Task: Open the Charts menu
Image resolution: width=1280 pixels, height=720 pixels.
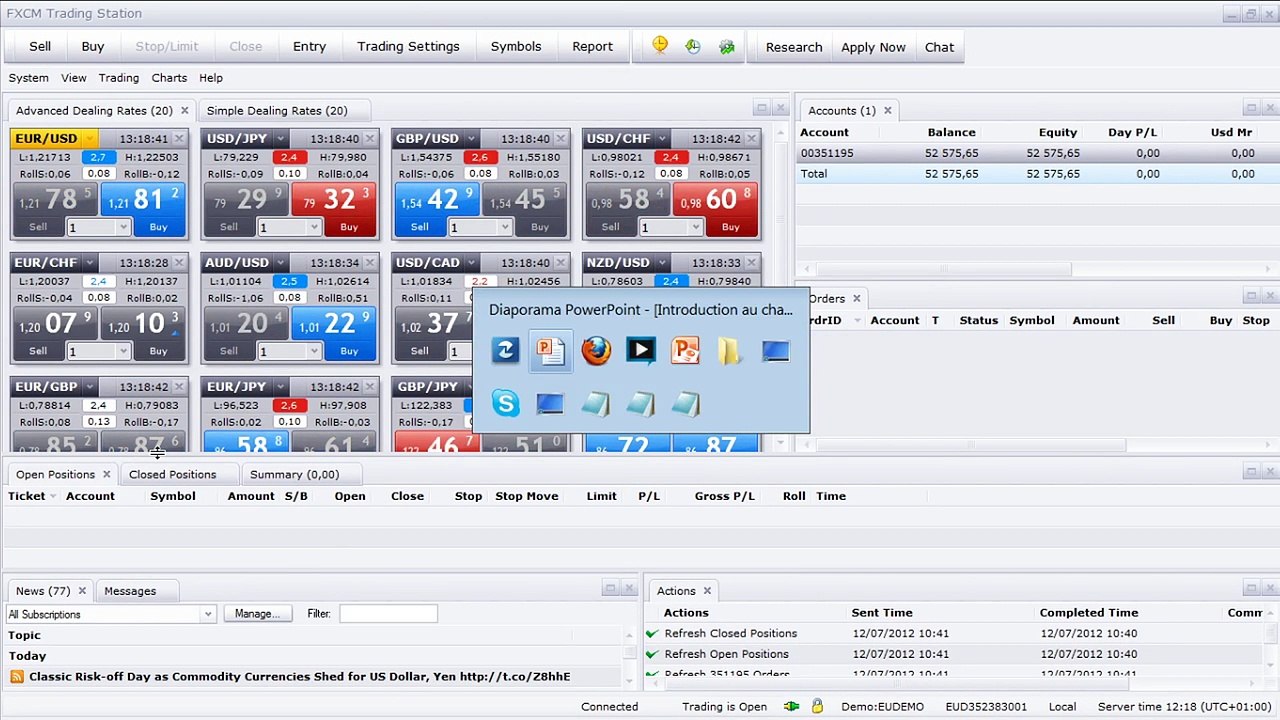Action: (x=169, y=78)
